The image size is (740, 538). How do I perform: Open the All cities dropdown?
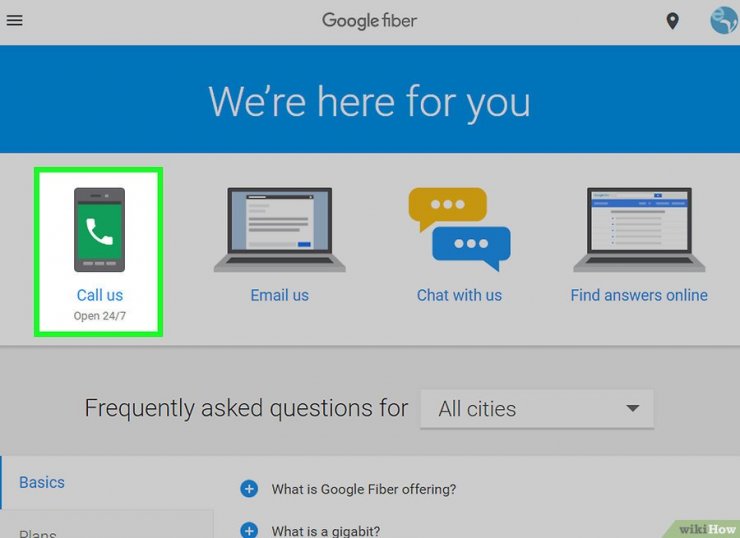537,409
